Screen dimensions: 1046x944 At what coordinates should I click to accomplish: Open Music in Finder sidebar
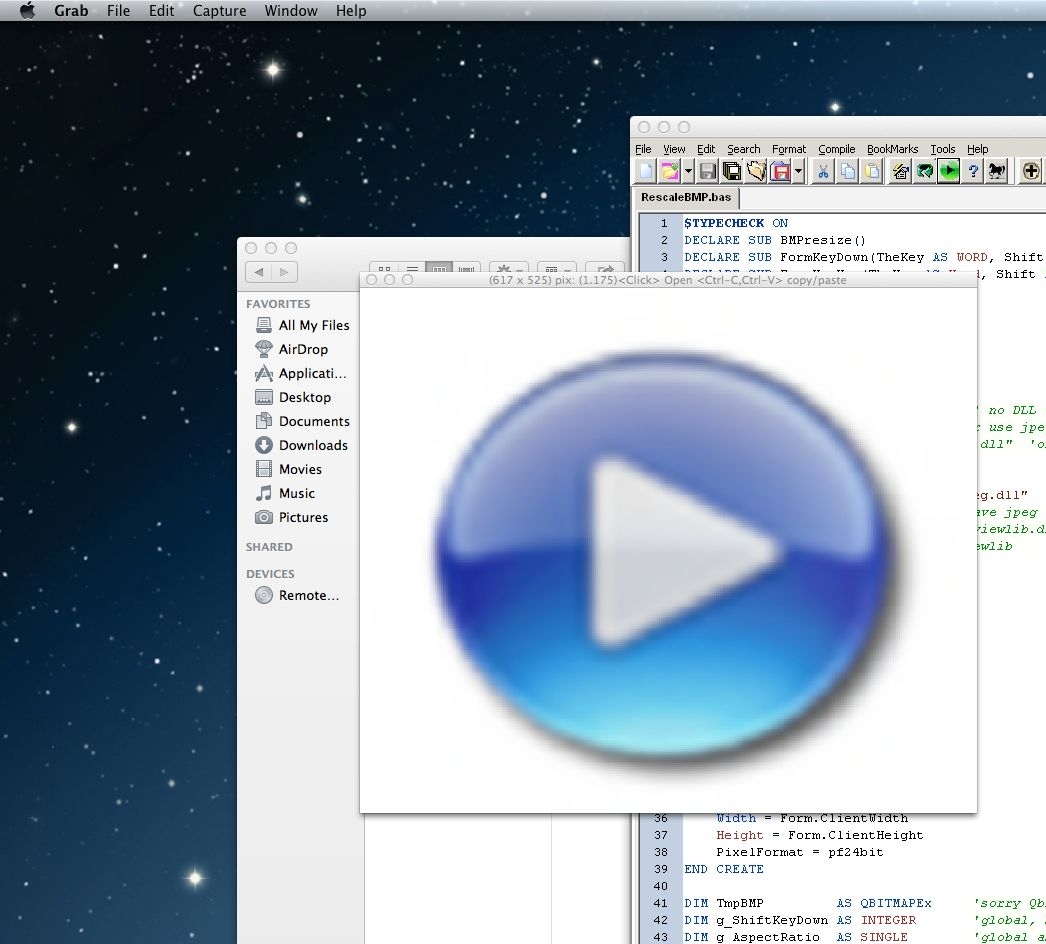tap(285, 494)
